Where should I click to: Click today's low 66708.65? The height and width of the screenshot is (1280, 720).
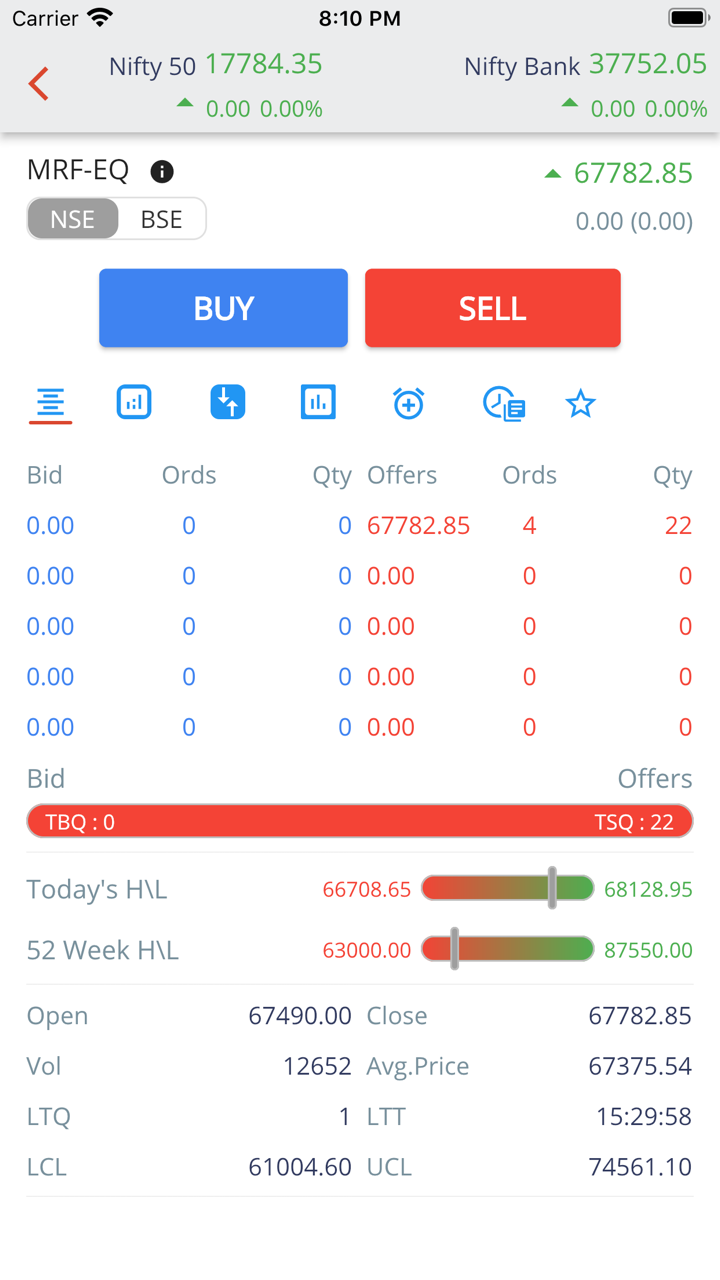(x=367, y=889)
